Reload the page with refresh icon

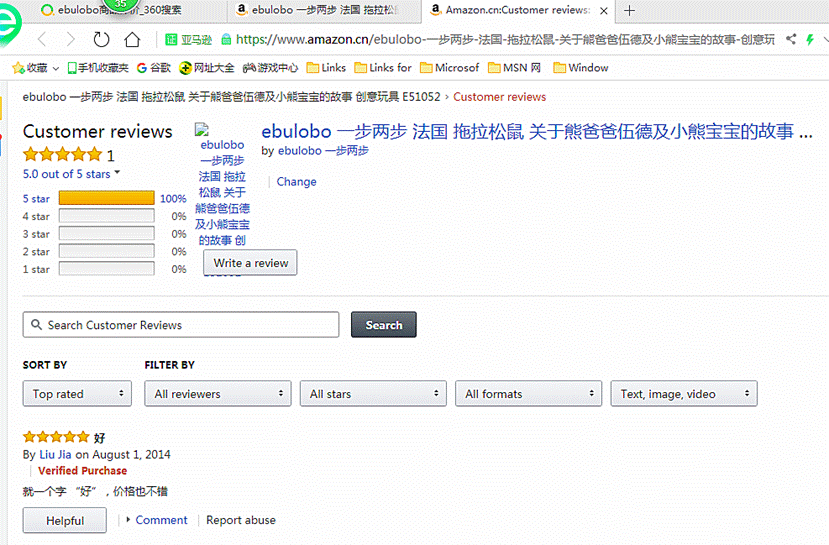[x=101, y=39]
